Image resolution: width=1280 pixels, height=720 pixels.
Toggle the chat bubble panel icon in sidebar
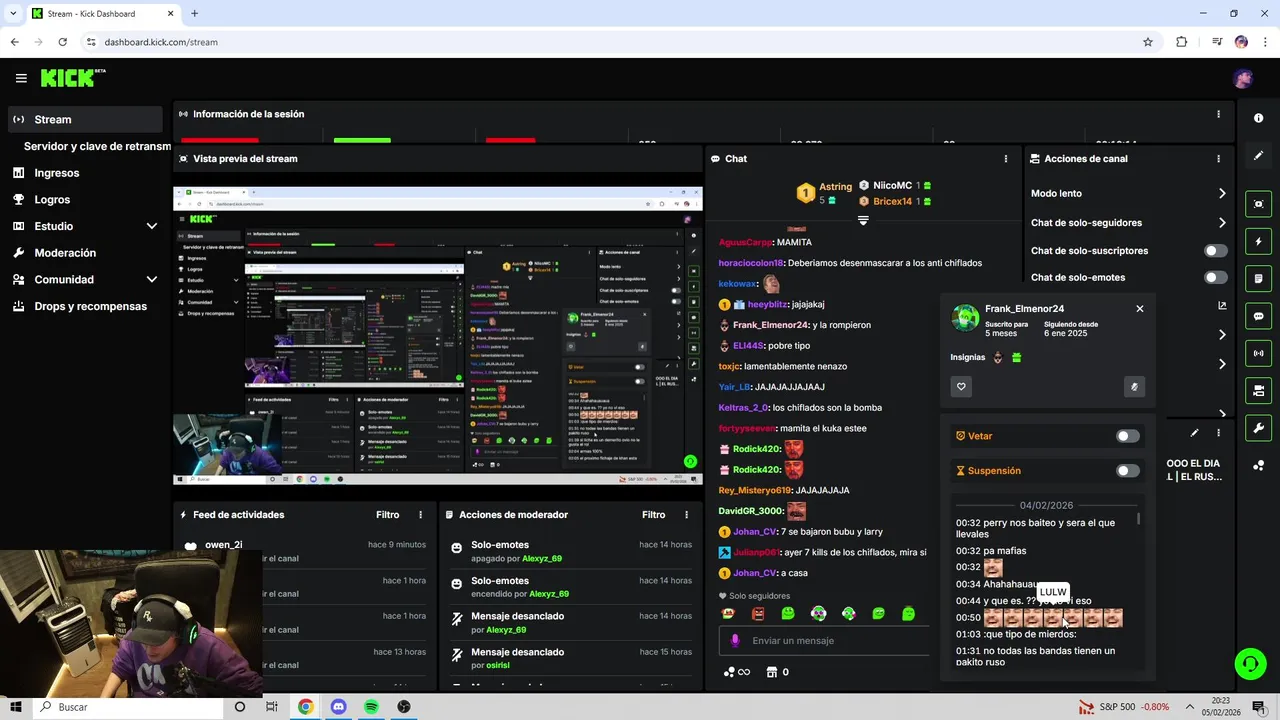pyautogui.click(x=1258, y=316)
